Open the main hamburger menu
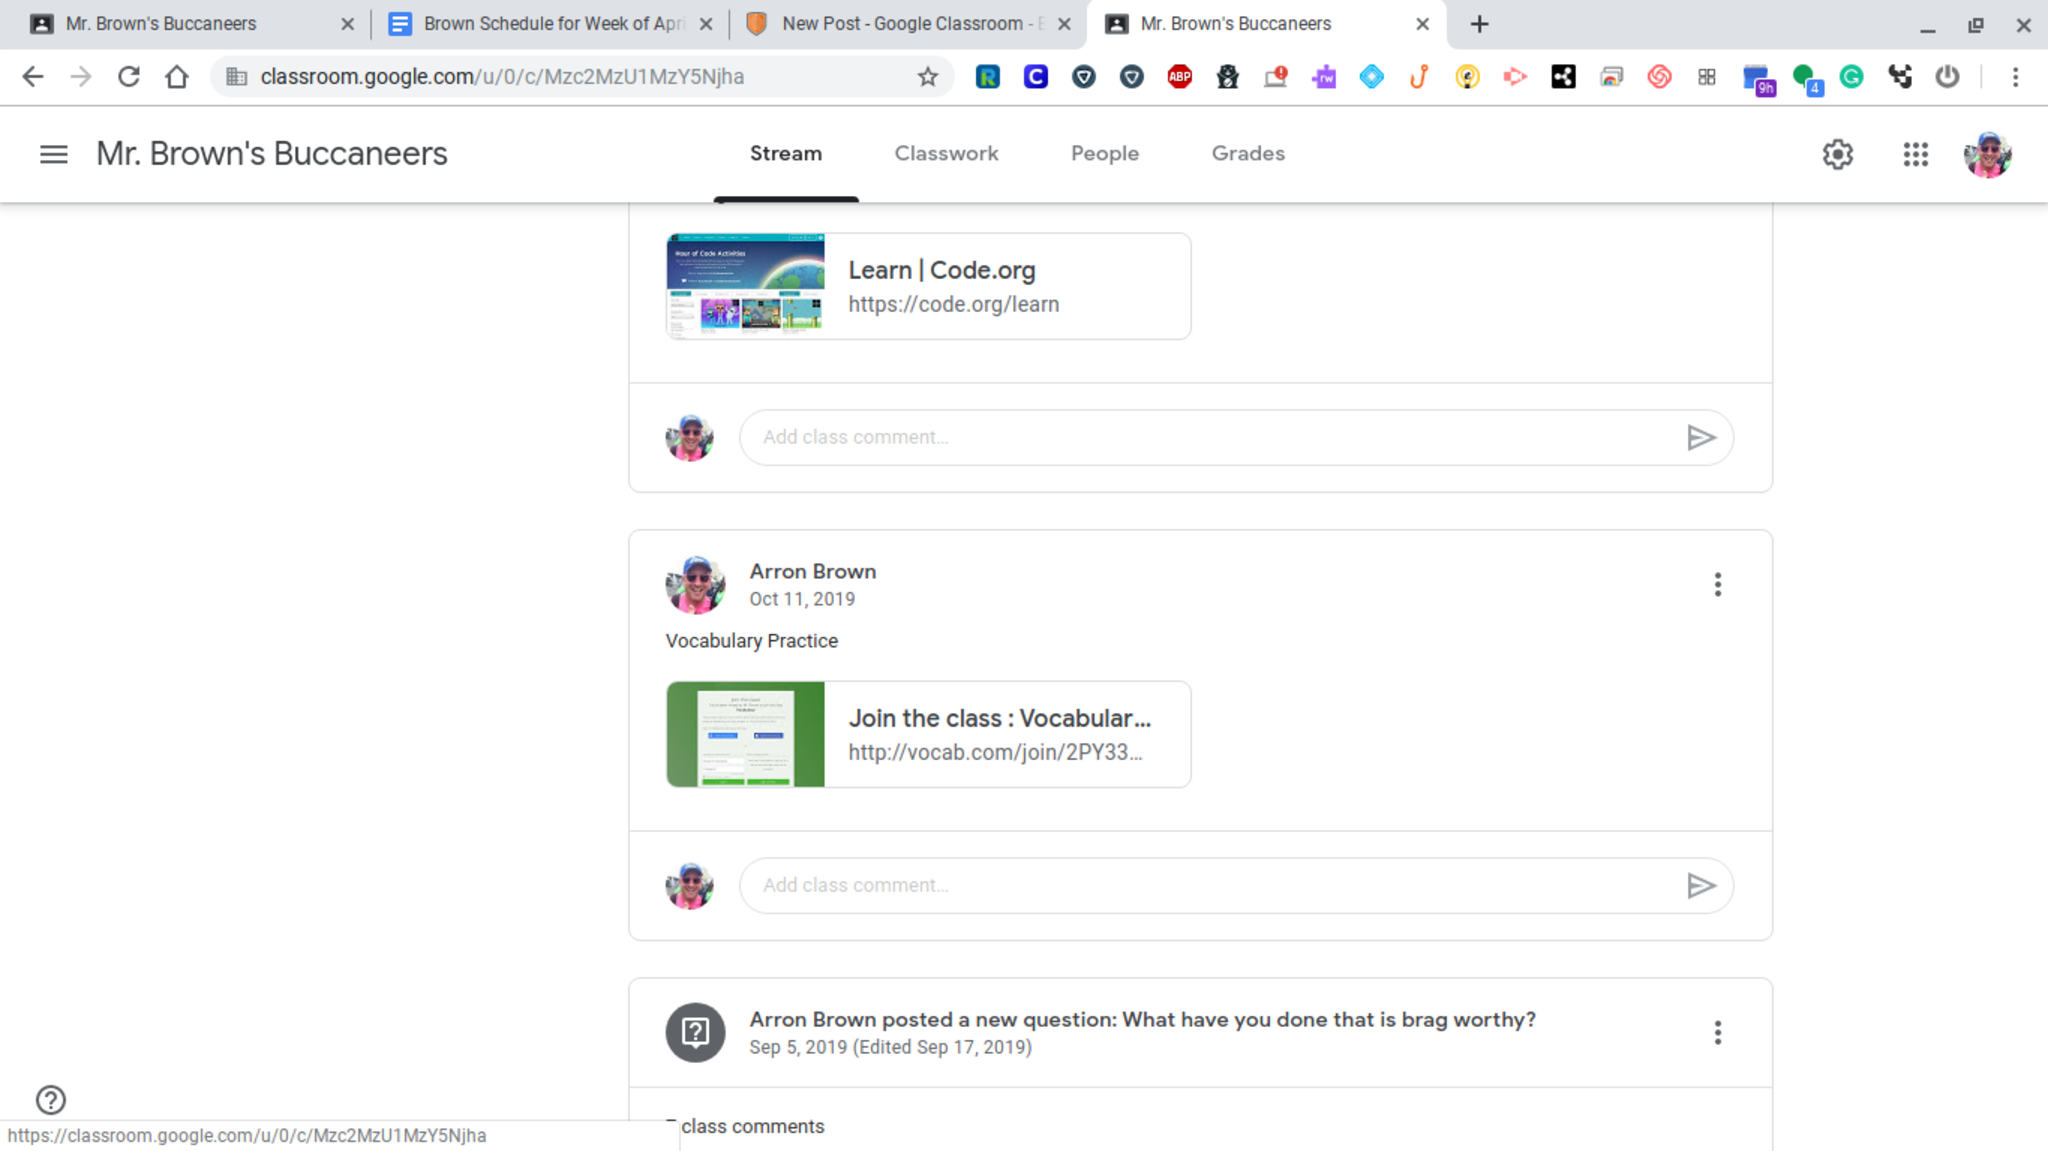The image size is (2048, 1151). click(x=54, y=154)
